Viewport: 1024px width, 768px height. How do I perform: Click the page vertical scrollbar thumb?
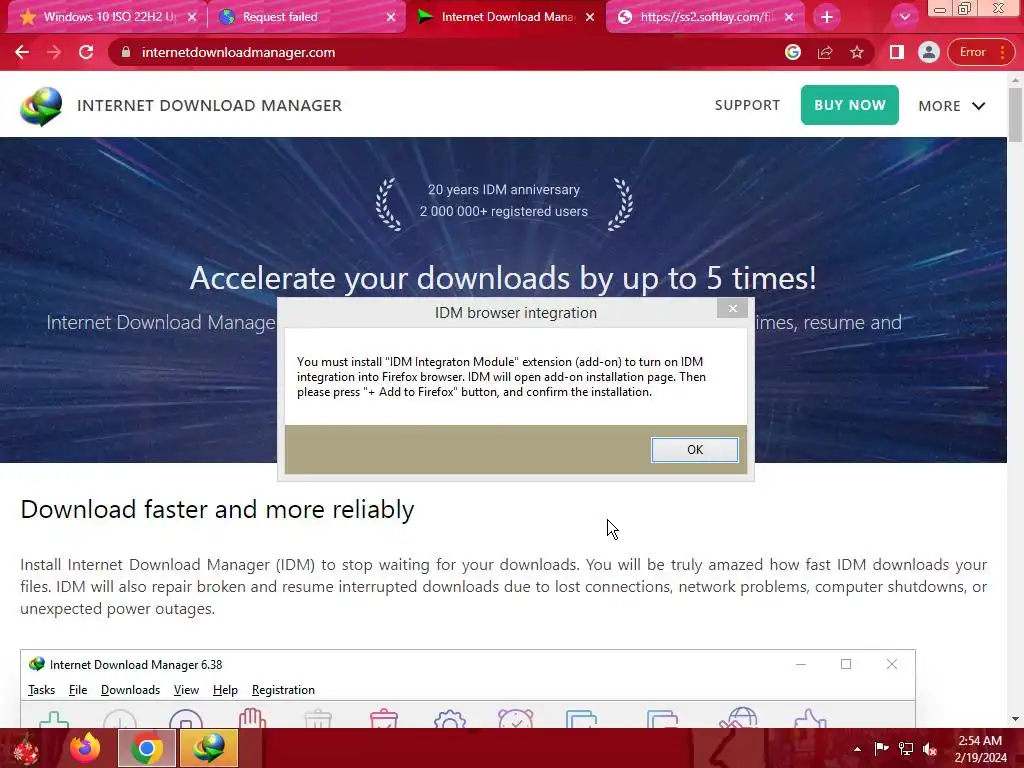pyautogui.click(x=1015, y=114)
